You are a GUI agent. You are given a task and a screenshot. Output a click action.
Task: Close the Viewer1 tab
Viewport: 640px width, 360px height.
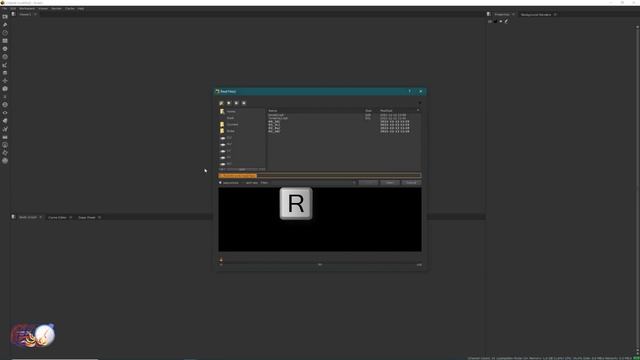[36, 14]
